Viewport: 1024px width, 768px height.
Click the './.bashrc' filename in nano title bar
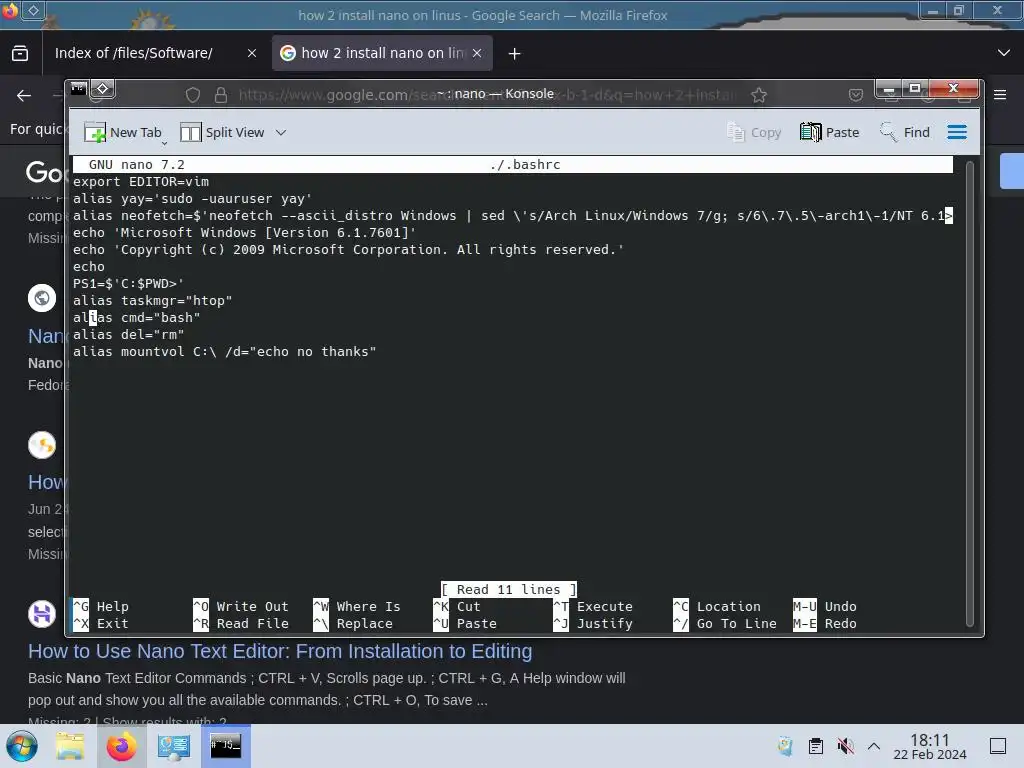[525, 165]
